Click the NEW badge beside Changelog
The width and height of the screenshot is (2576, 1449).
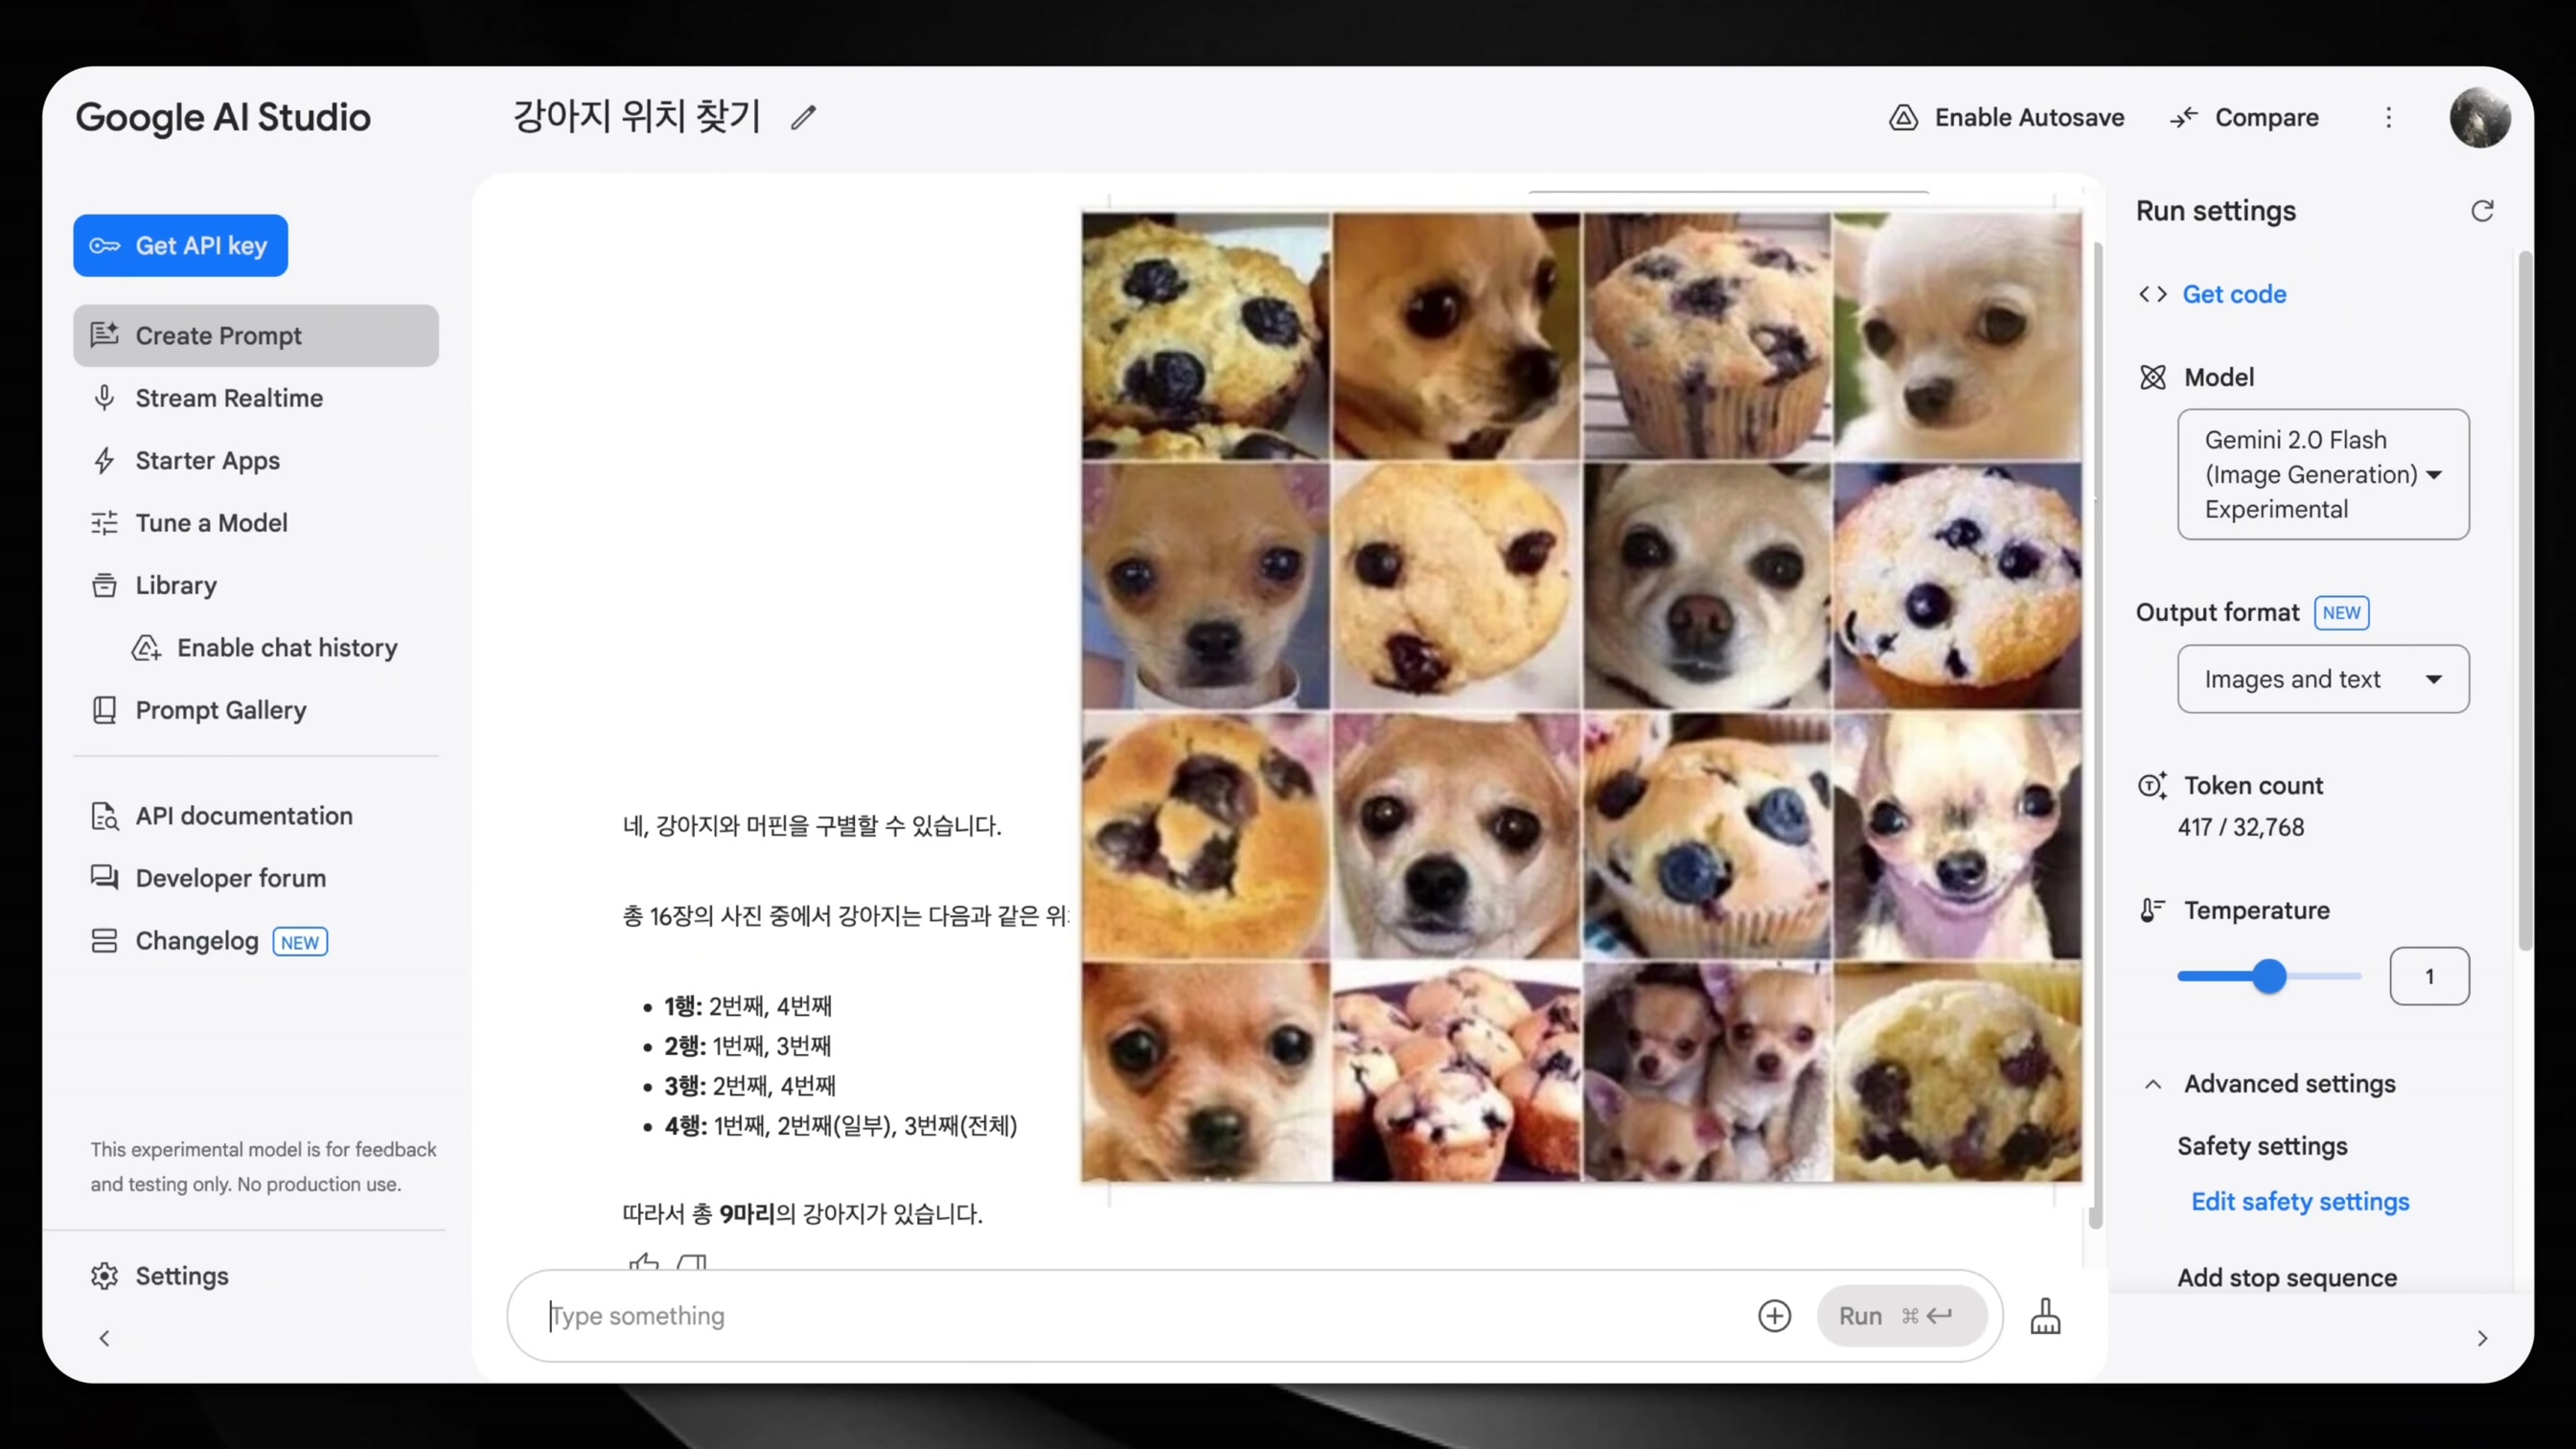(x=300, y=942)
